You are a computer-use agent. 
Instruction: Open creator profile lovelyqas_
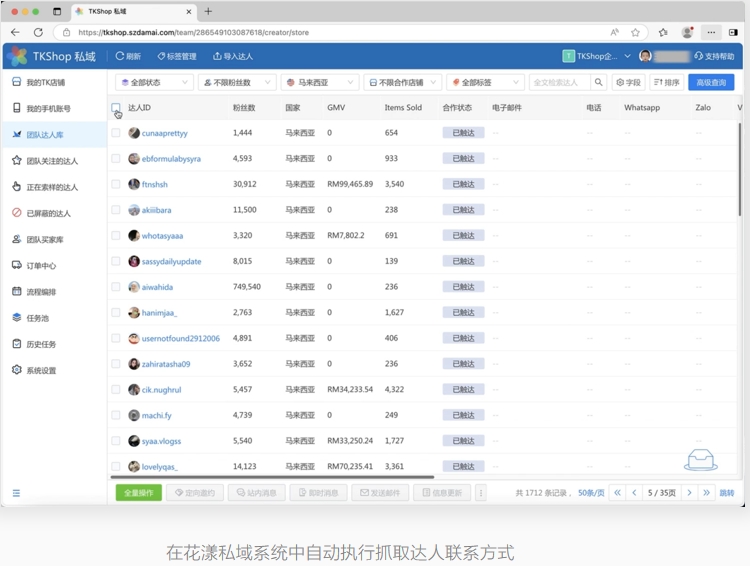click(159, 466)
